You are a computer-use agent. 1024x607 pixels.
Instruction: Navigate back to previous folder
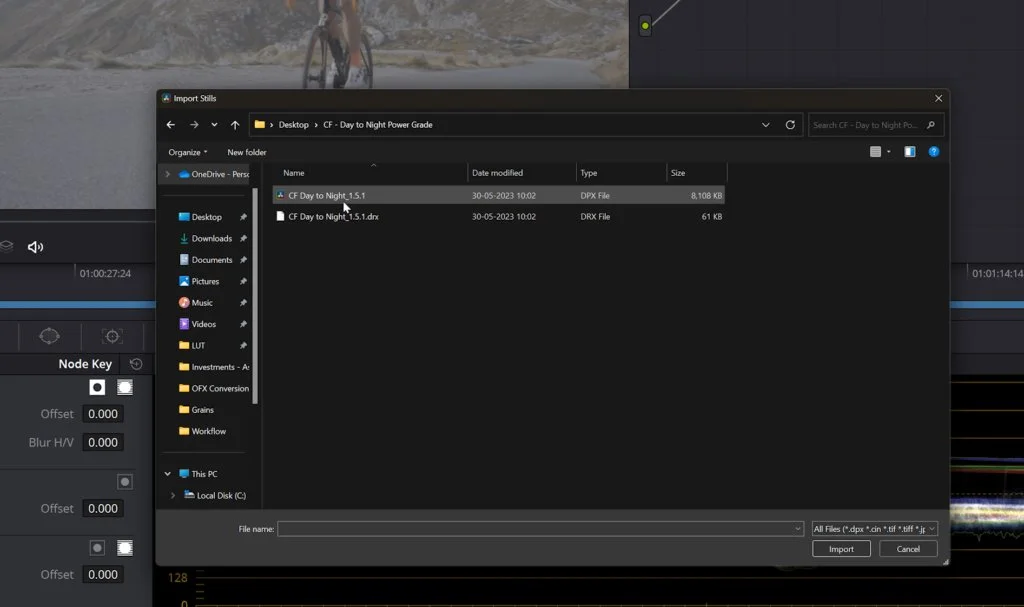pos(171,125)
